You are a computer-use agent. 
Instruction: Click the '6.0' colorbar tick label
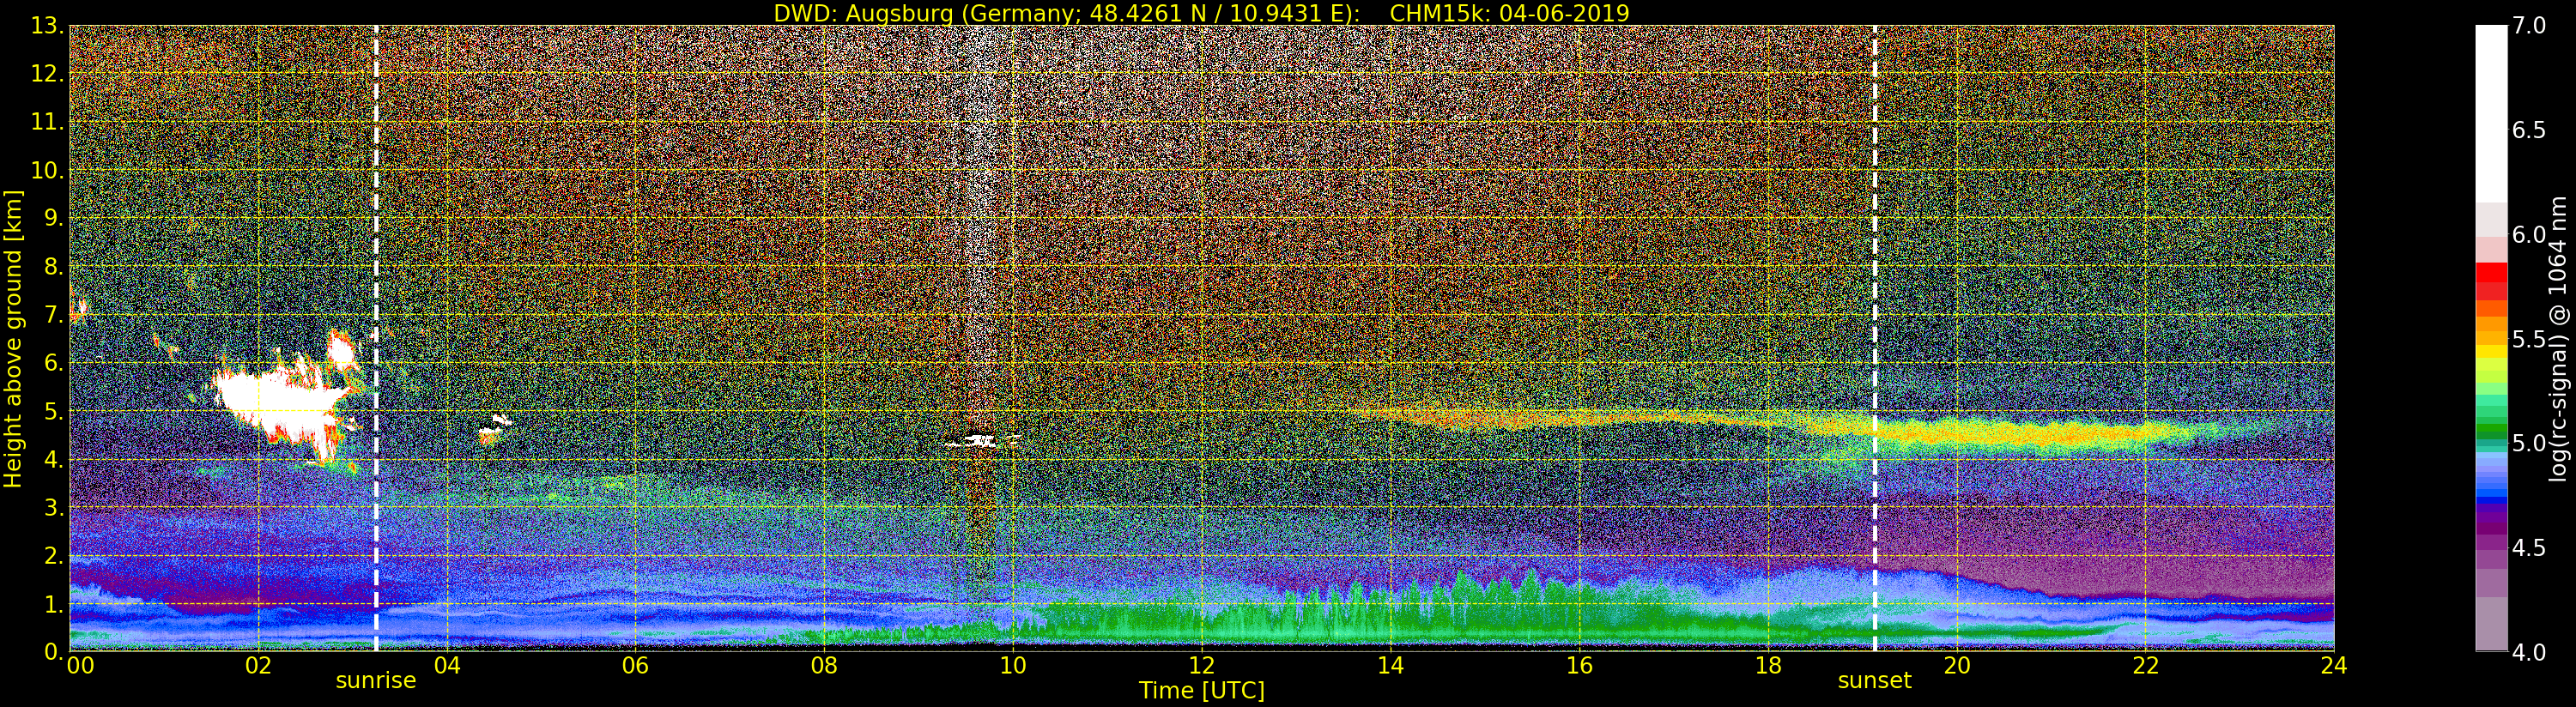pos(2529,235)
